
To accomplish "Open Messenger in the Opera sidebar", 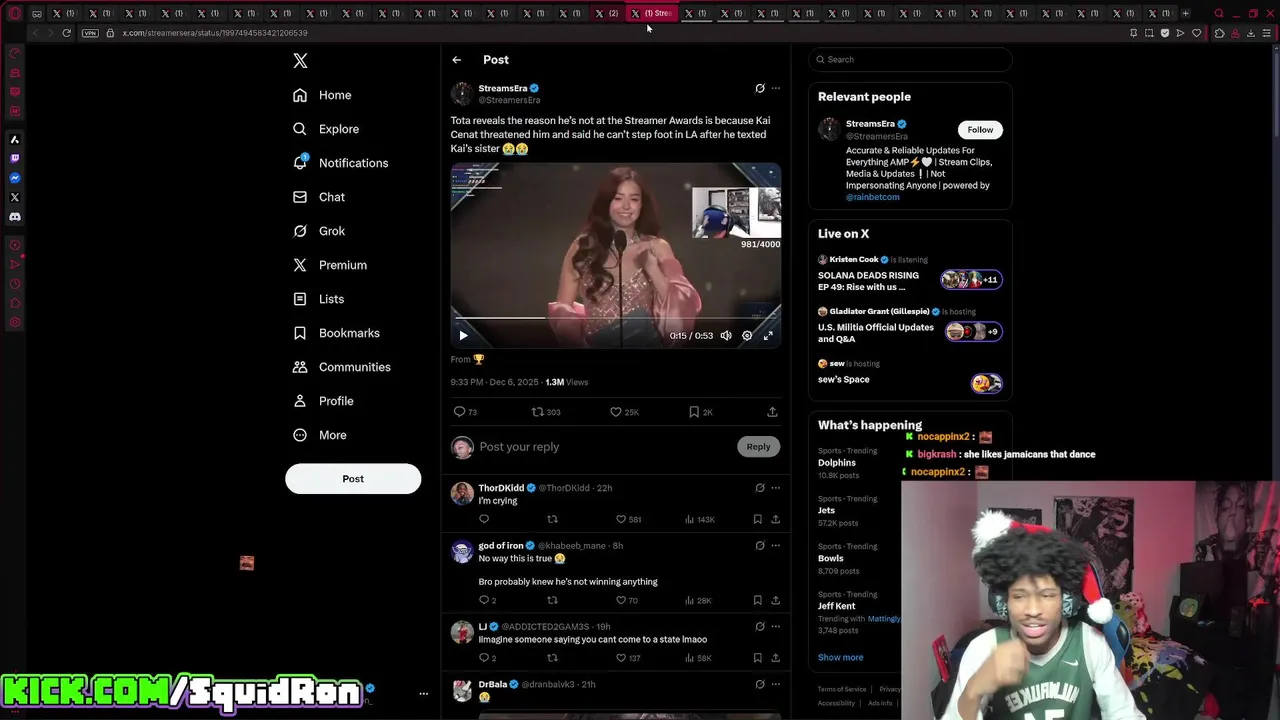I will 15,178.
